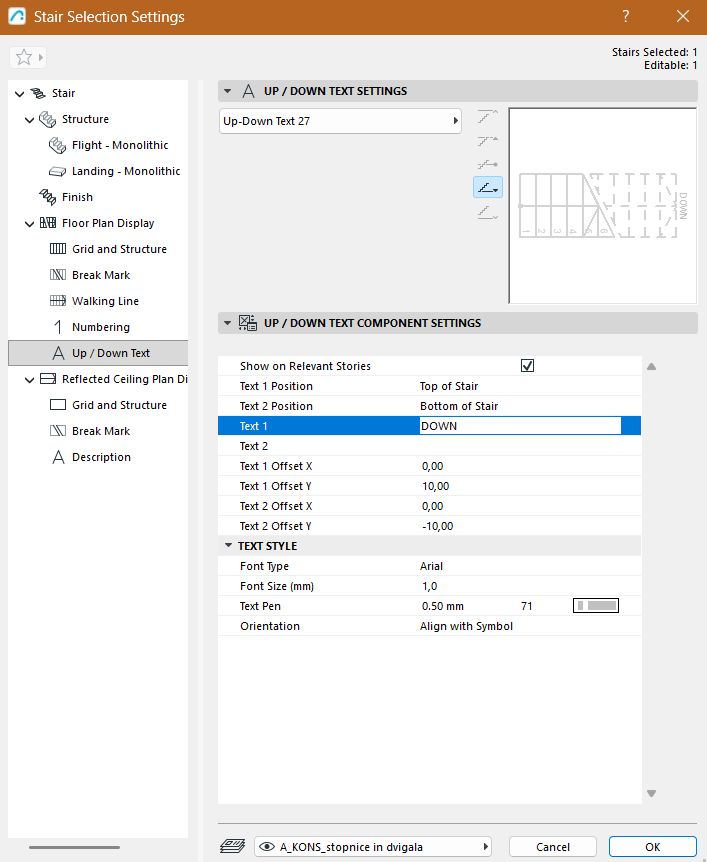This screenshot has width=707, height=862.
Task: Click the Text Pen width 0.50 mm
Action: click(443, 606)
